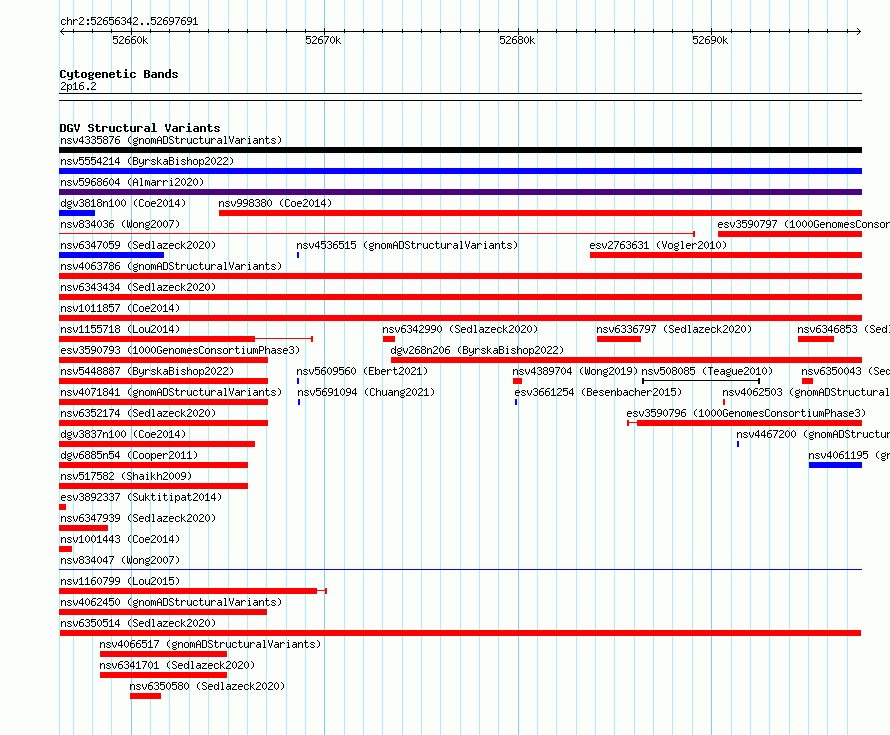Open the dgv3837n100 Coe2014 label
890x735 pixels.
[x=123, y=434]
